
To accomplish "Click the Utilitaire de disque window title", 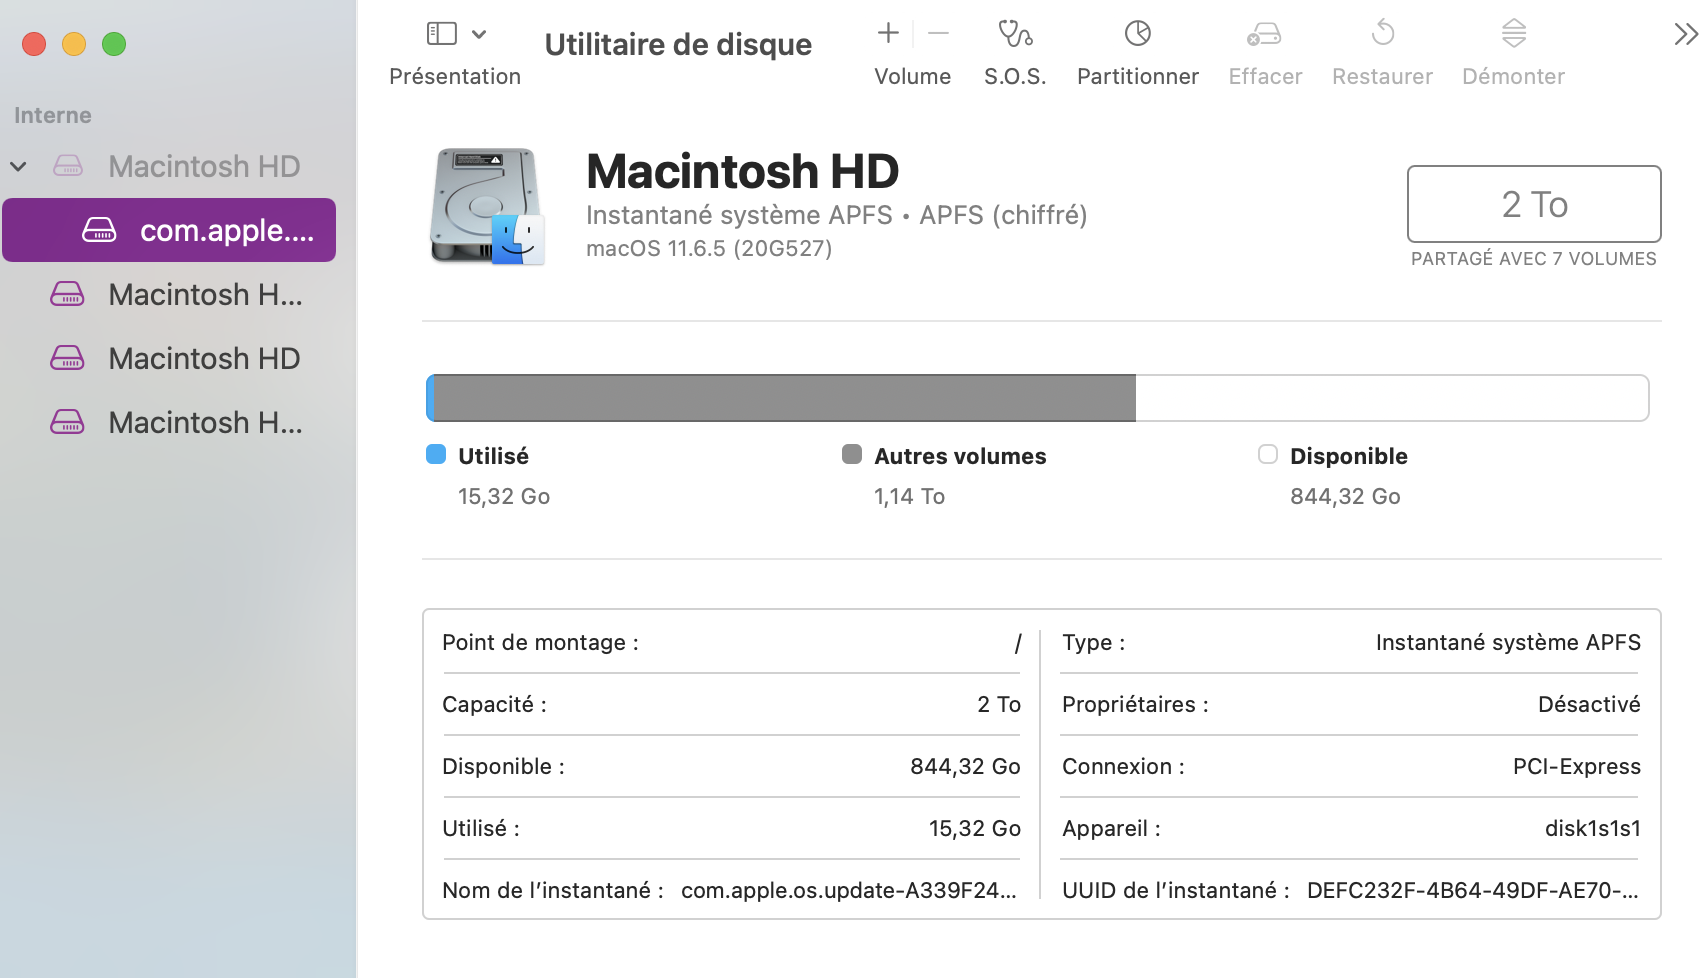I will (678, 45).
